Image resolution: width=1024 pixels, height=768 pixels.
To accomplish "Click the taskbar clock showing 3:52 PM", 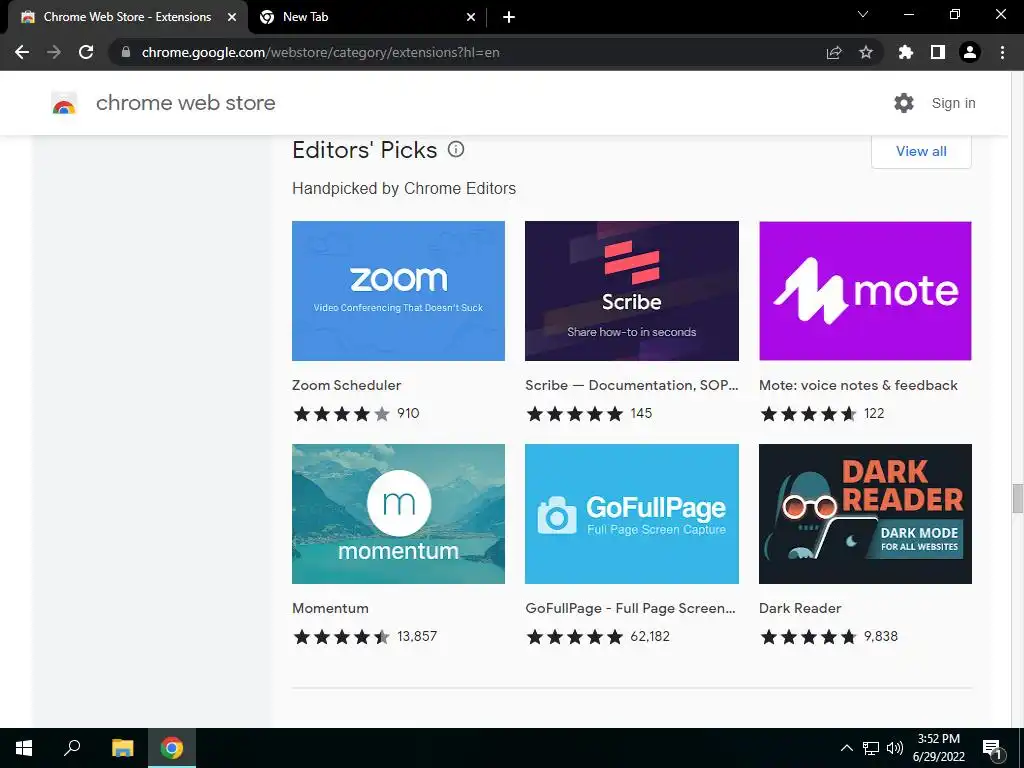I will click(938, 748).
